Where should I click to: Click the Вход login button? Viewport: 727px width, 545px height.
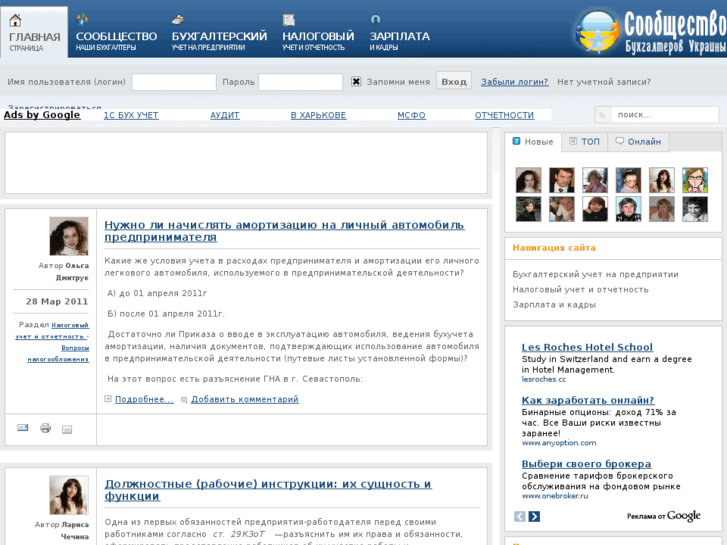pyautogui.click(x=453, y=82)
